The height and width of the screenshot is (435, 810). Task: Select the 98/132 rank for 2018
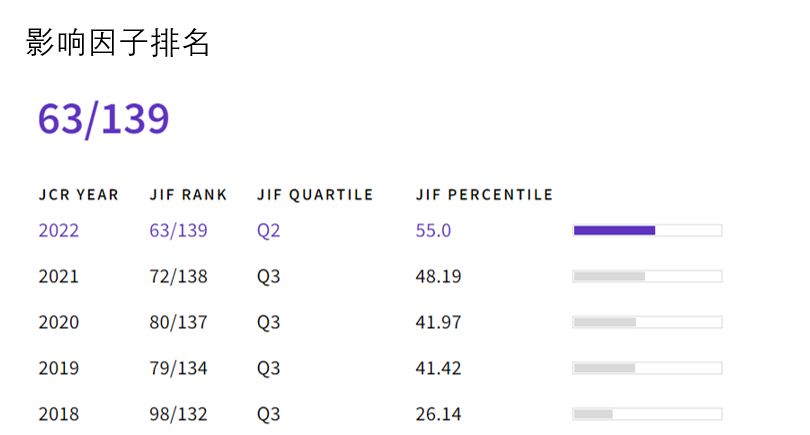tap(178, 414)
